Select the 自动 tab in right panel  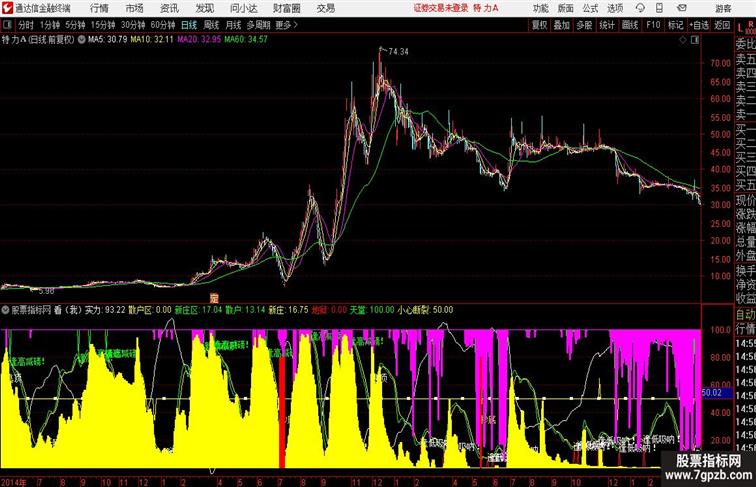(x=745, y=315)
